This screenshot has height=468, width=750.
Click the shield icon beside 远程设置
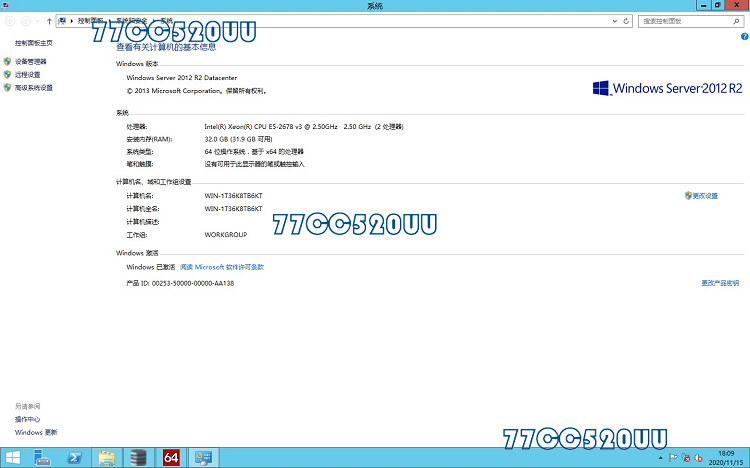point(7,75)
